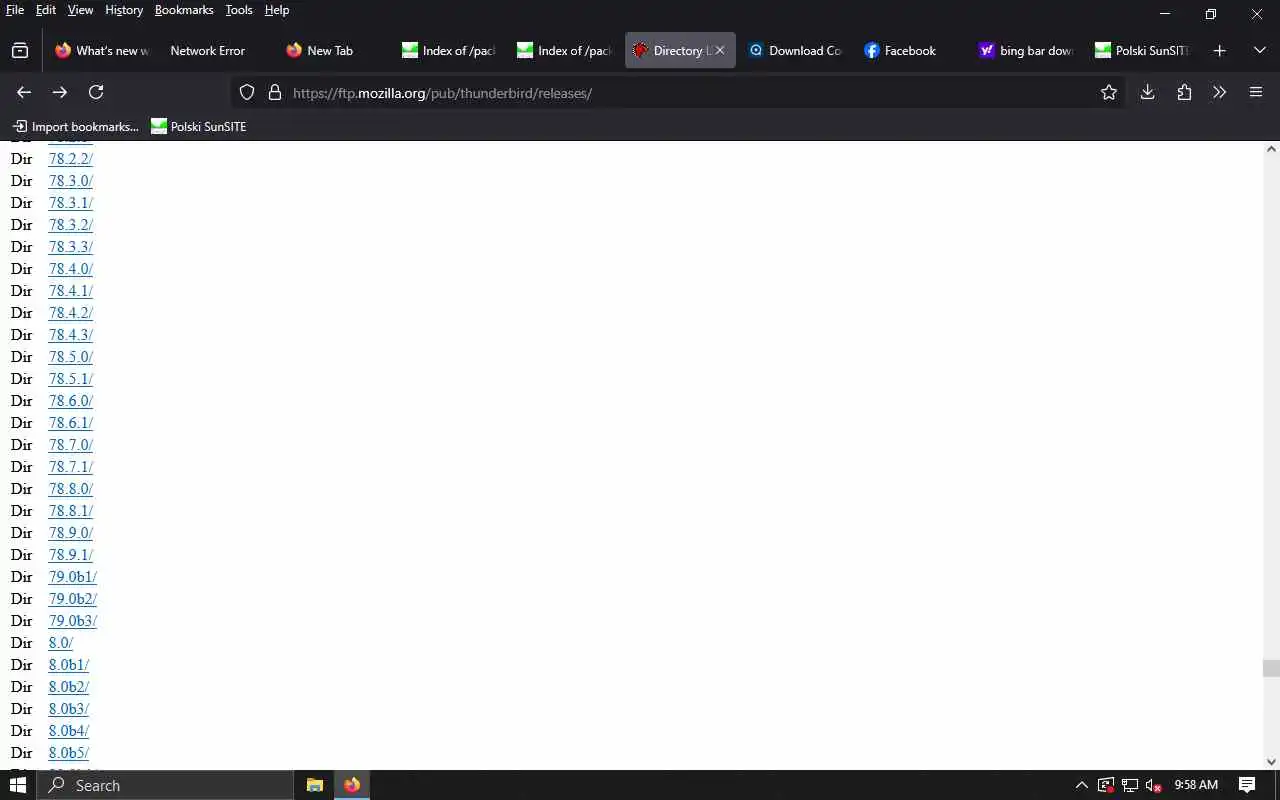Close the Directory Listing tab
Viewport: 1280px width, 800px height.
(719, 50)
